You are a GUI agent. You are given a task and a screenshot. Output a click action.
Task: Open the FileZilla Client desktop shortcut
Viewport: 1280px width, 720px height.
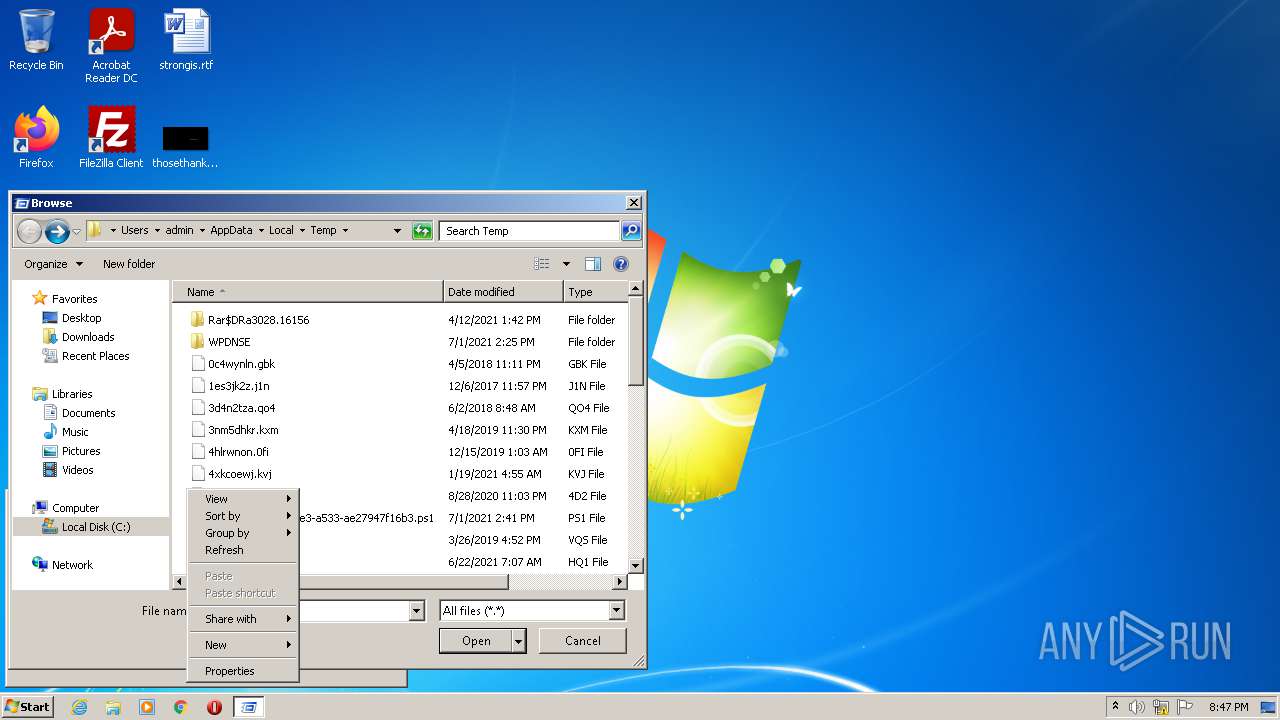[x=111, y=138]
